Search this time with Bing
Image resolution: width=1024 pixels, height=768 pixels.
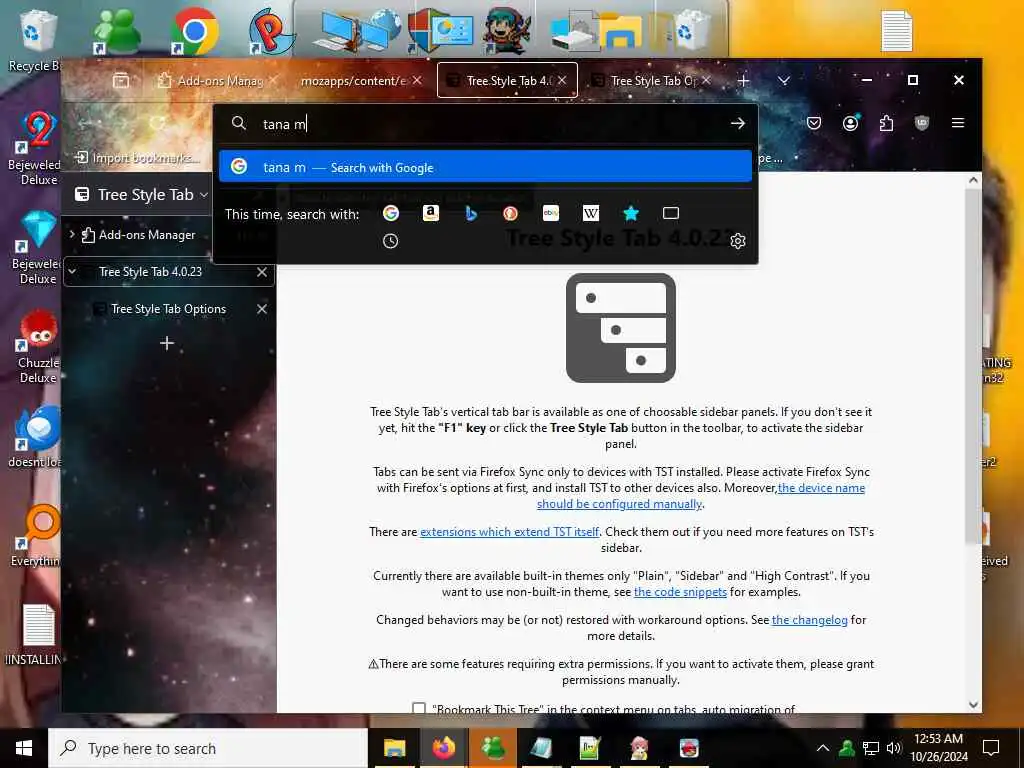(471, 213)
